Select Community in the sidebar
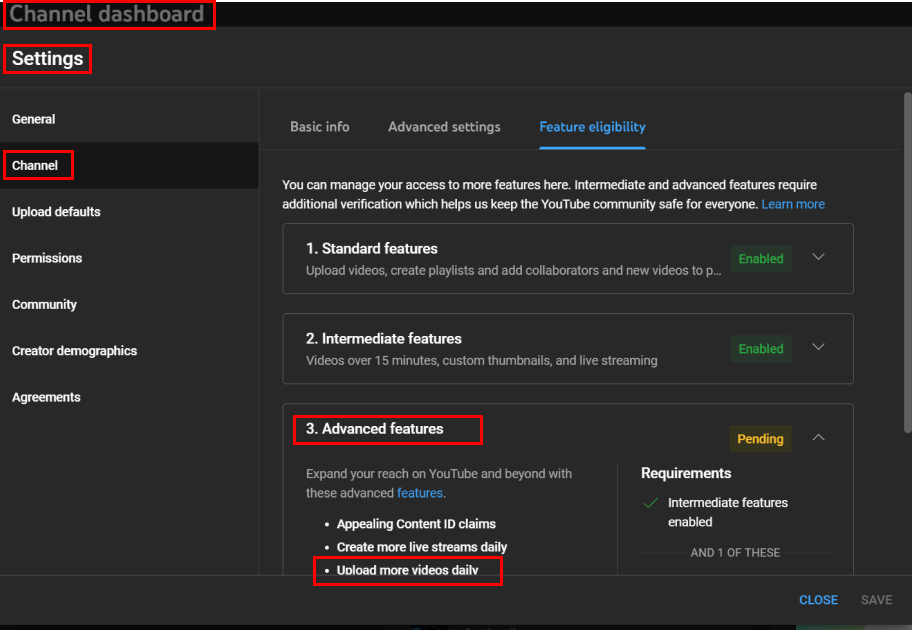This screenshot has width=912, height=630. 44,304
